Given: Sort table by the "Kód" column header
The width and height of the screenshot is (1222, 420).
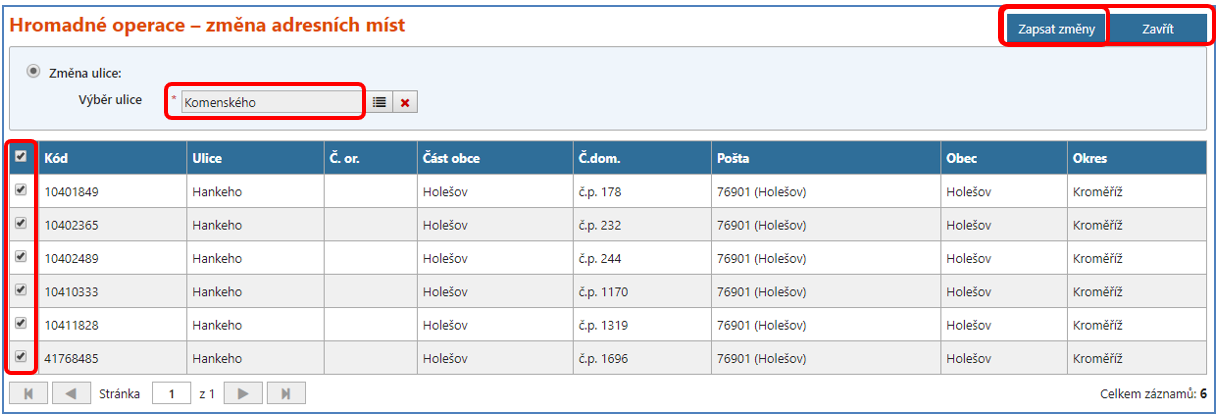Looking at the screenshot, I should coord(57,158).
